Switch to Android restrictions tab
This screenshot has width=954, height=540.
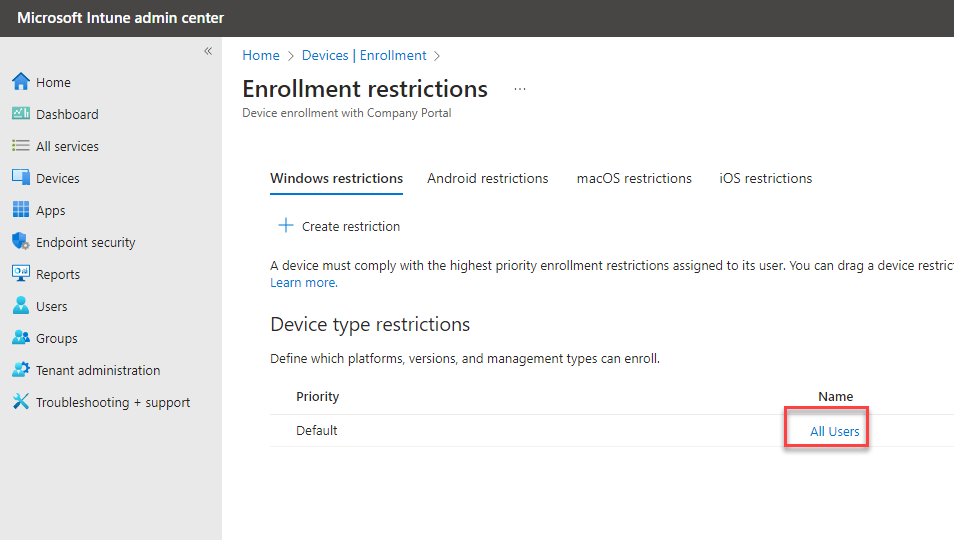pyautogui.click(x=487, y=178)
